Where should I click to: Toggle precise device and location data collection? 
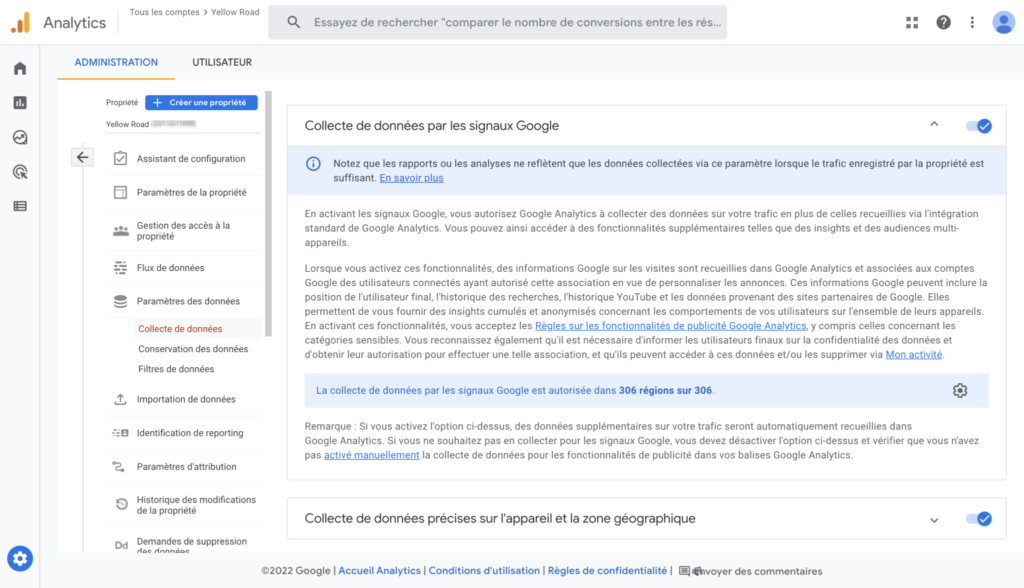click(x=978, y=519)
